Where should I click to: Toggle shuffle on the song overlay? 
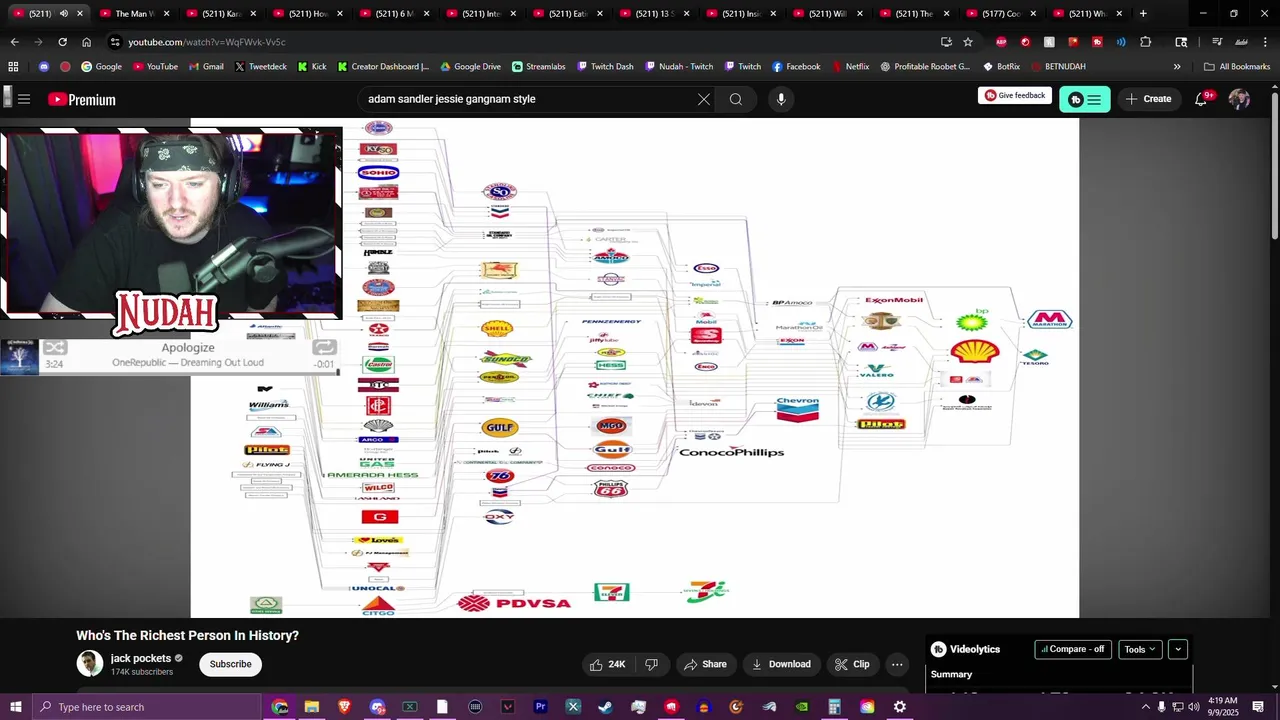tap(55, 348)
